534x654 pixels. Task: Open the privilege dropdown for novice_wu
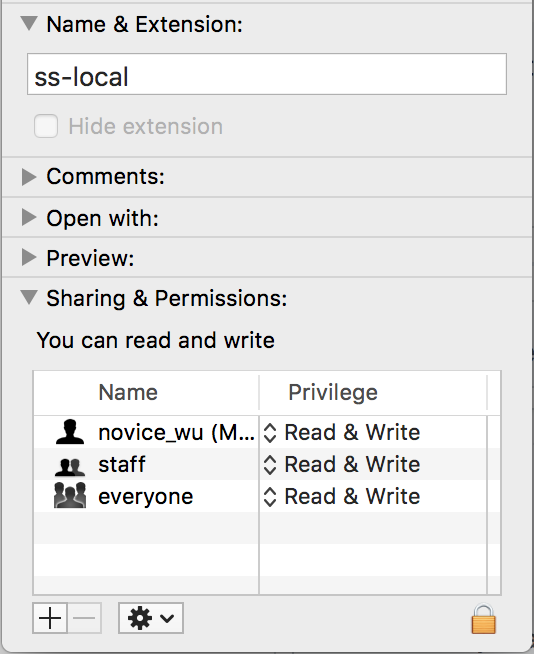pos(342,433)
